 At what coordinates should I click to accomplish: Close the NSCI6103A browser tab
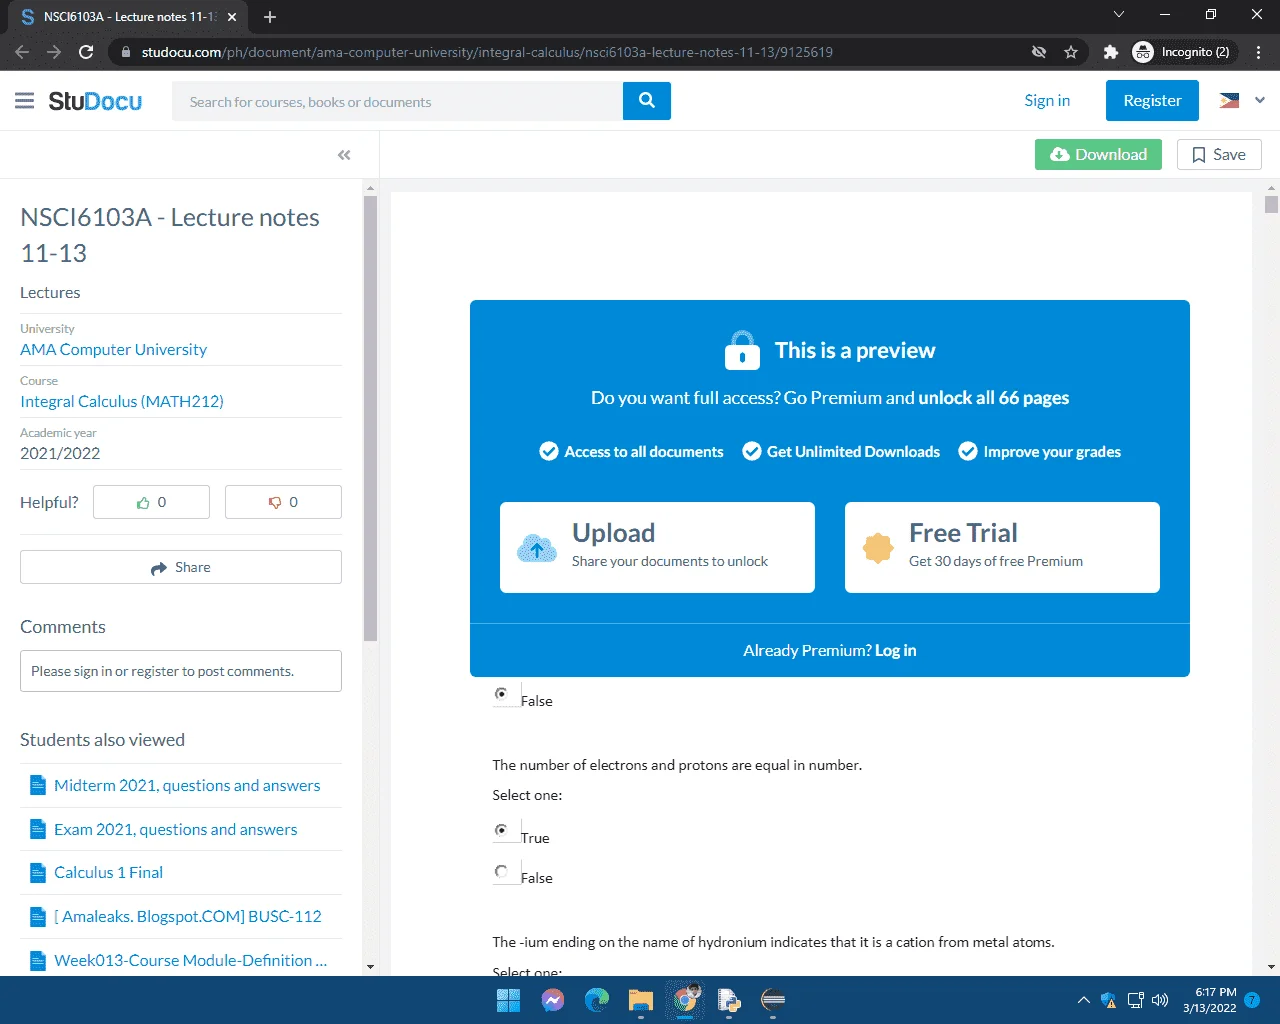point(232,17)
